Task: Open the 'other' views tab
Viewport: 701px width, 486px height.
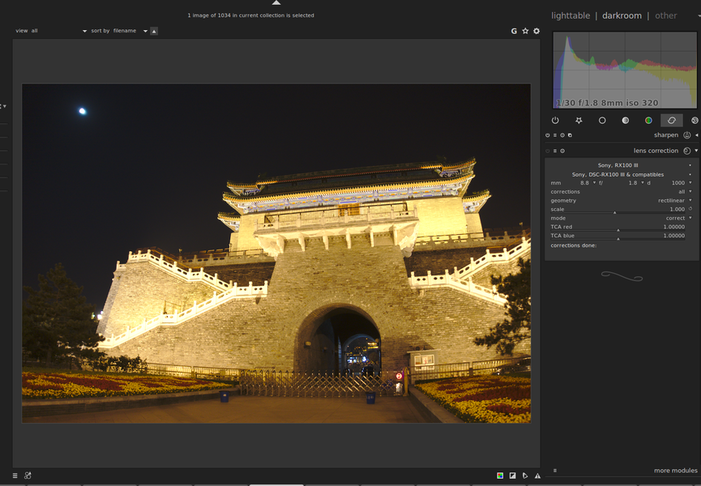Action: (665, 16)
